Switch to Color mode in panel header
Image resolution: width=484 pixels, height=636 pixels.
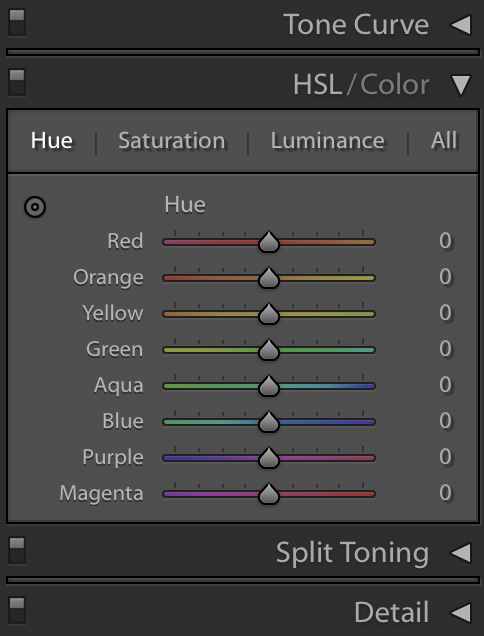tap(394, 85)
